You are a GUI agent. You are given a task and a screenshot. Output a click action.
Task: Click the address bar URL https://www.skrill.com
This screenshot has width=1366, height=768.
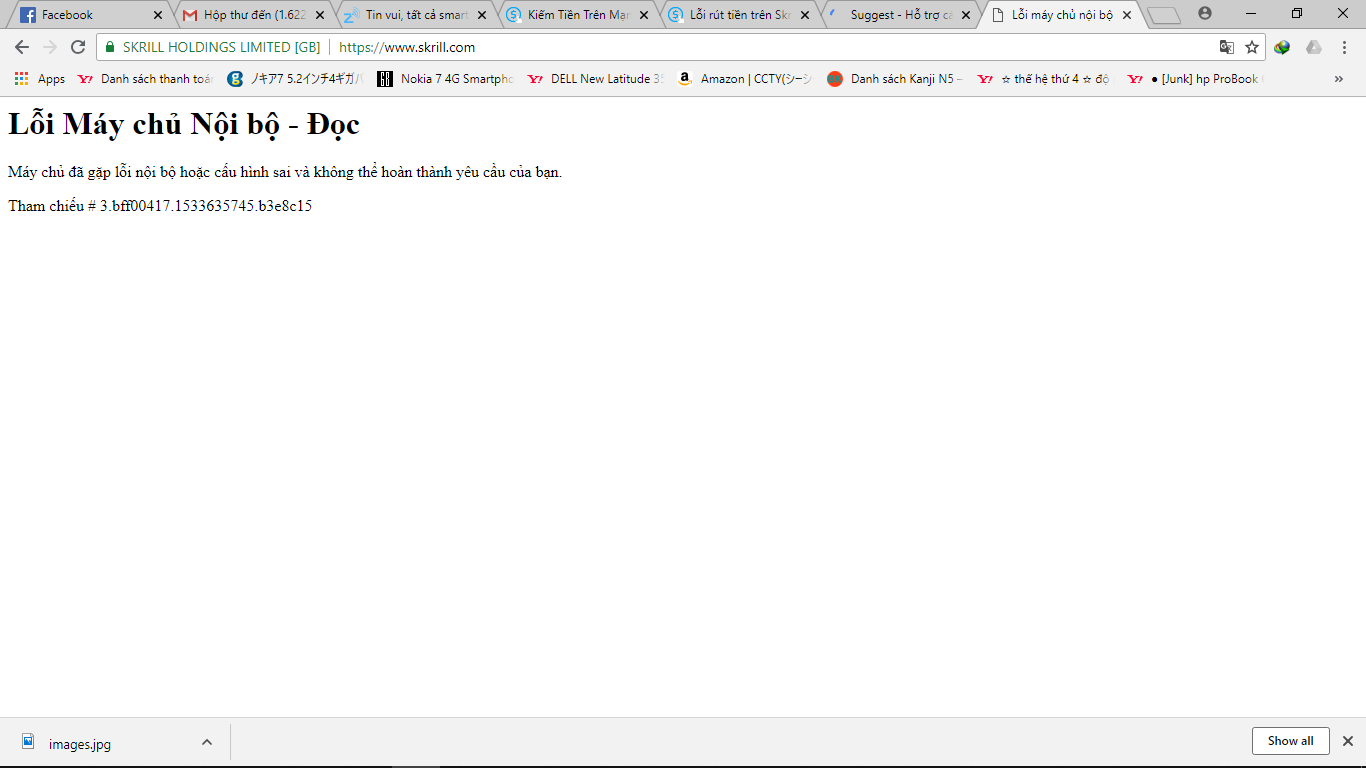coord(407,47)
